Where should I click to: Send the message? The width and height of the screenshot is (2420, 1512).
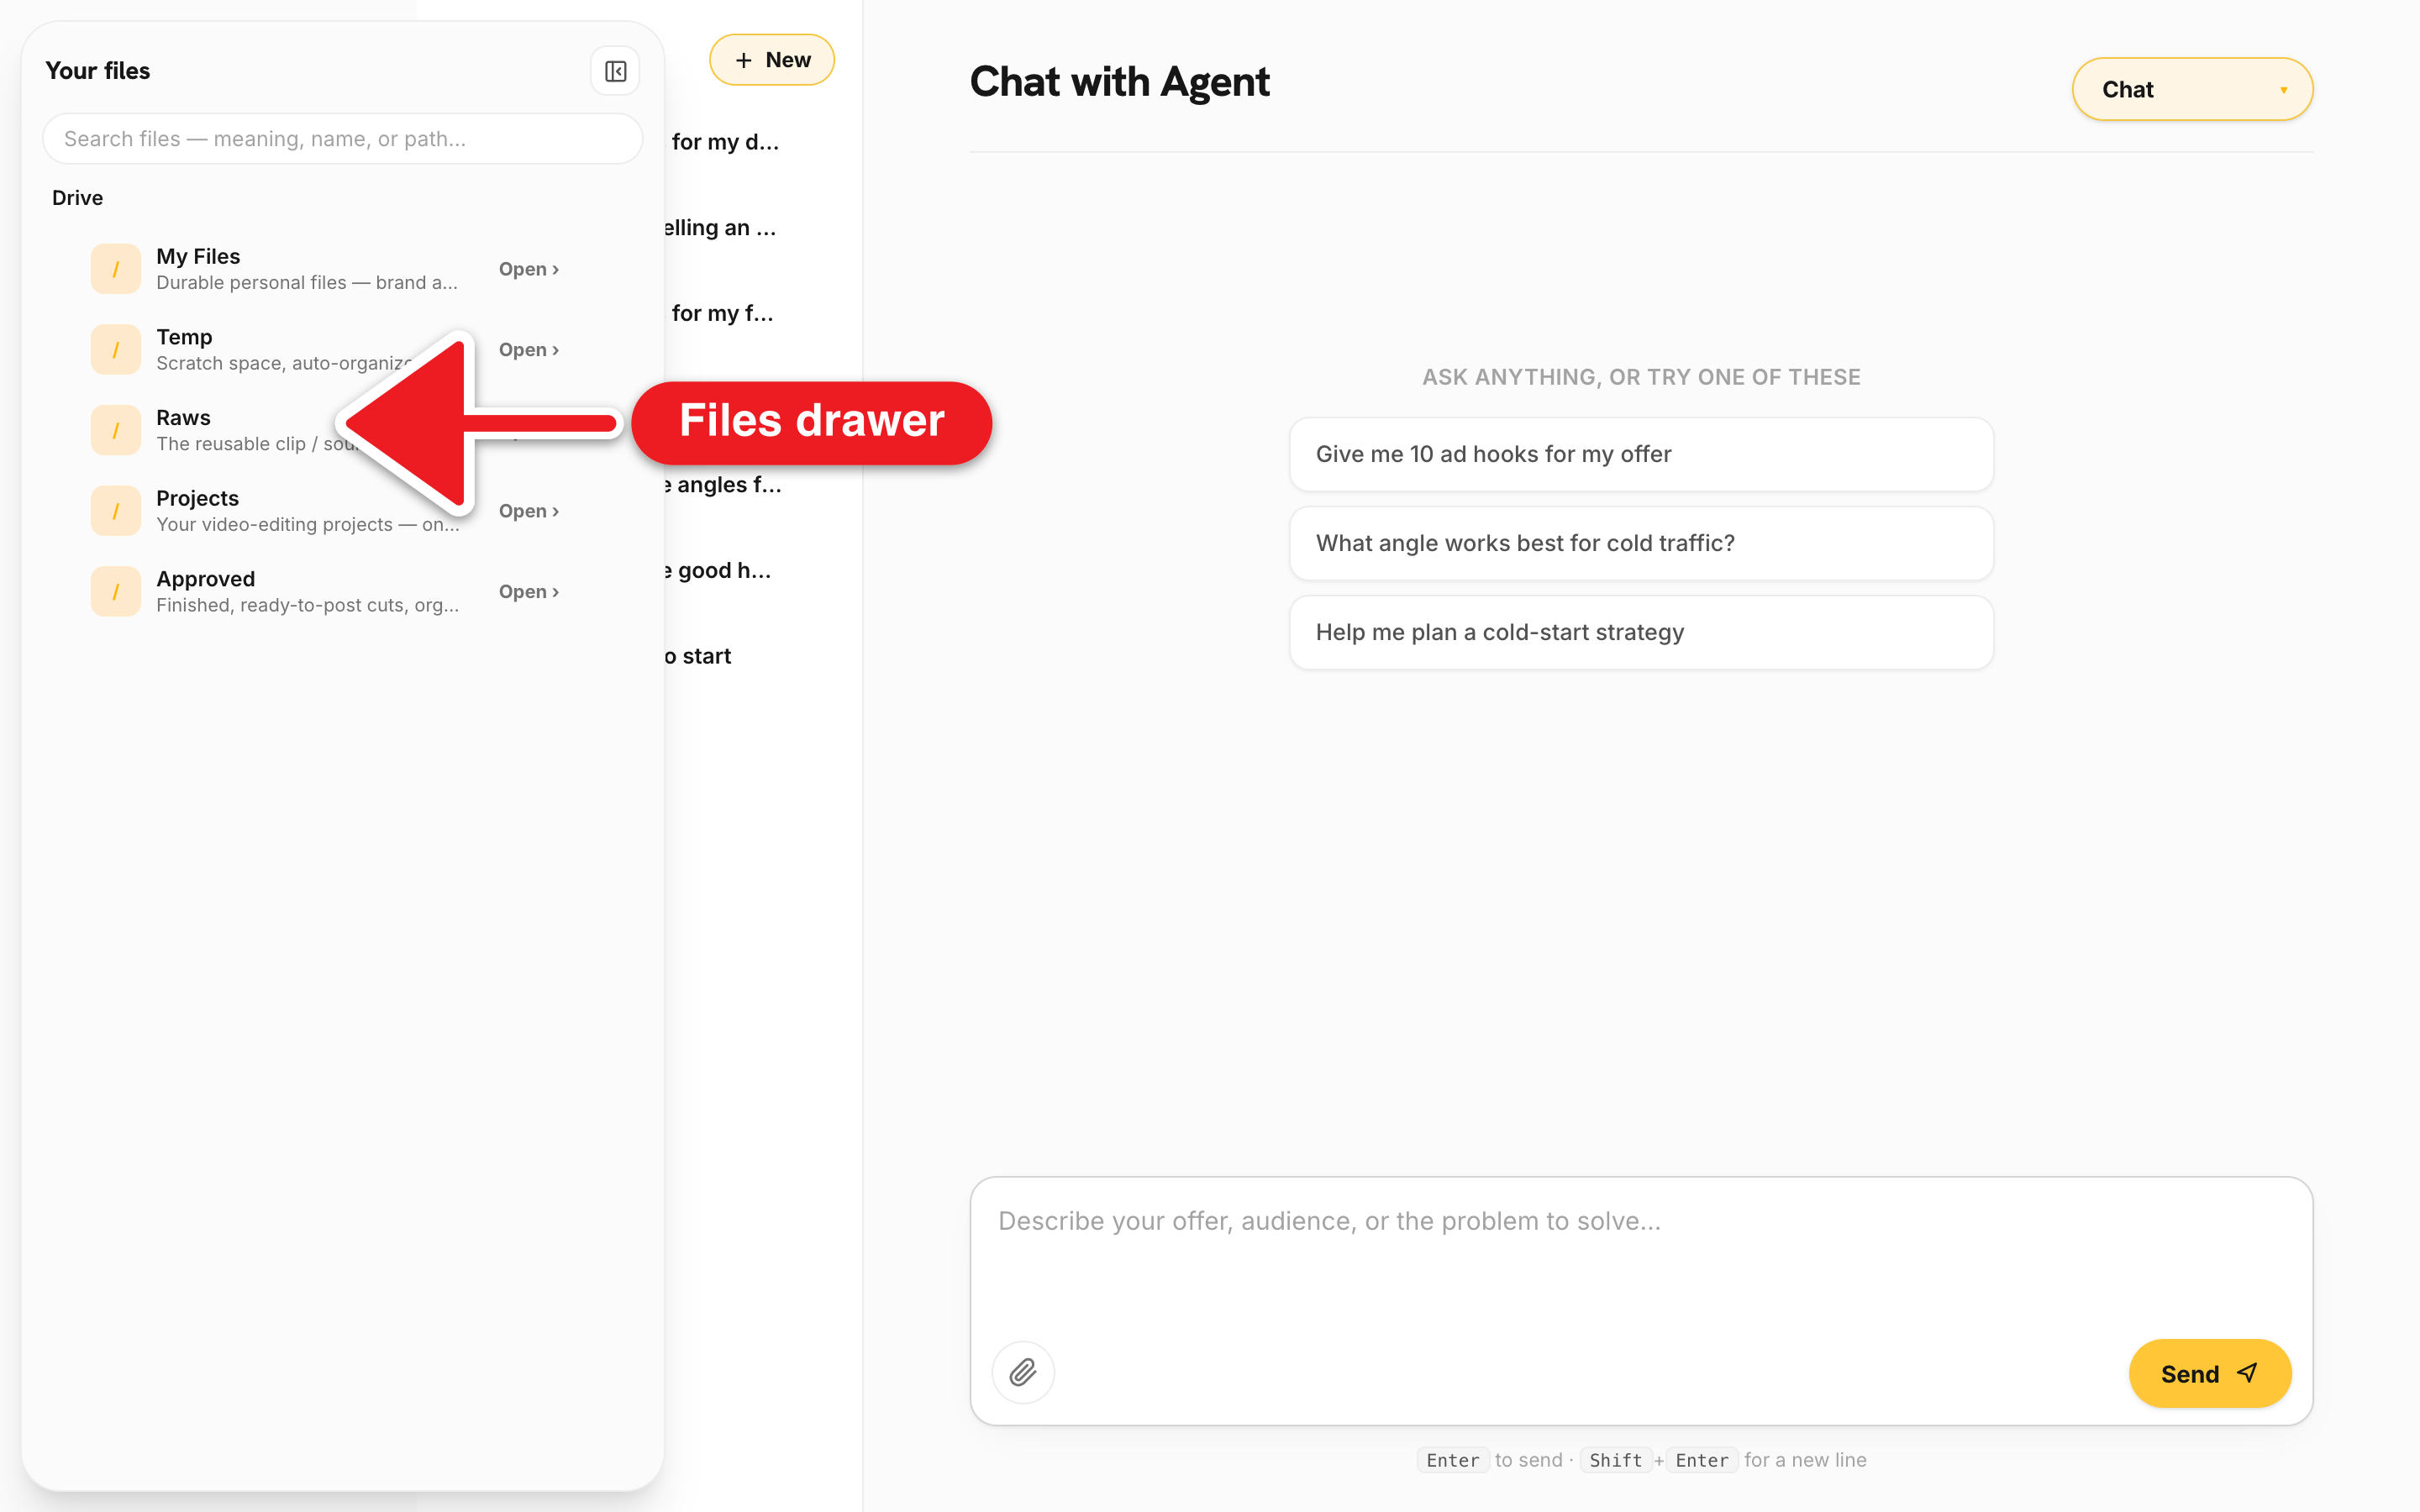(2209, 1373)
